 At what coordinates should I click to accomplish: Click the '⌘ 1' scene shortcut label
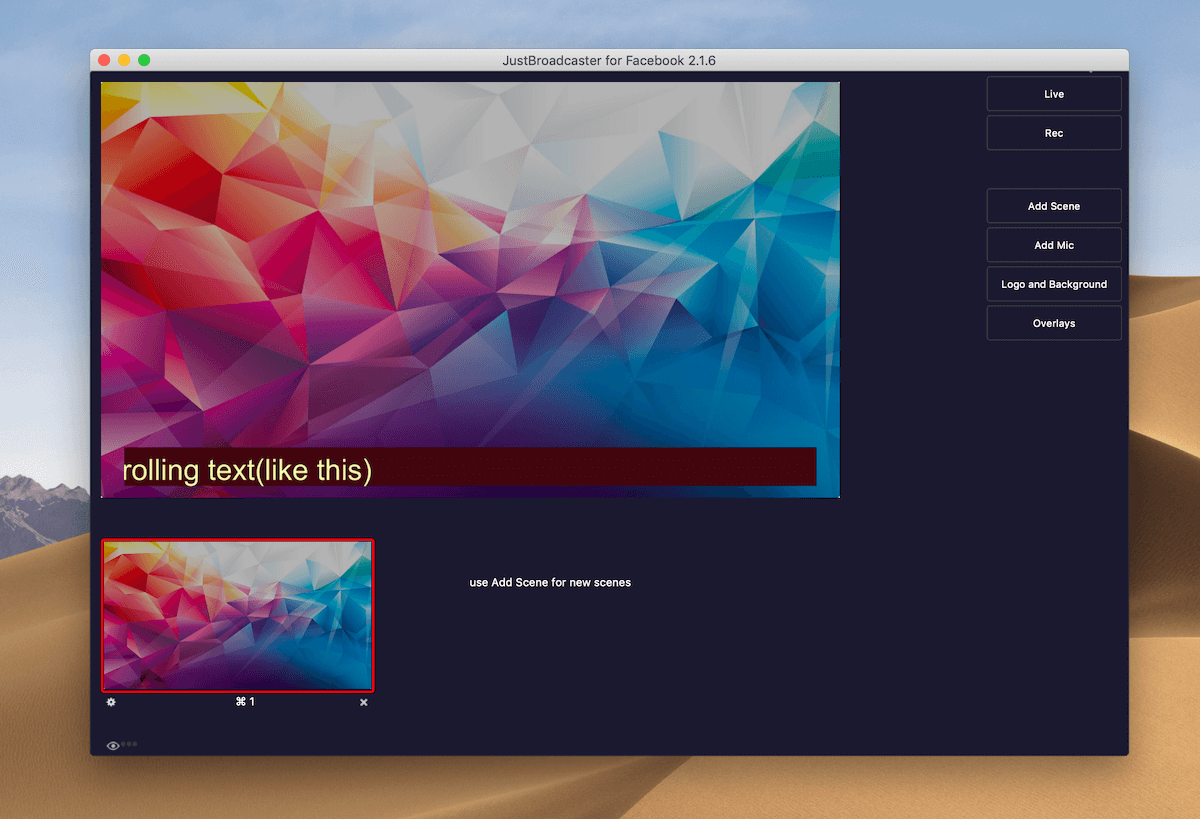coord(245,702)
